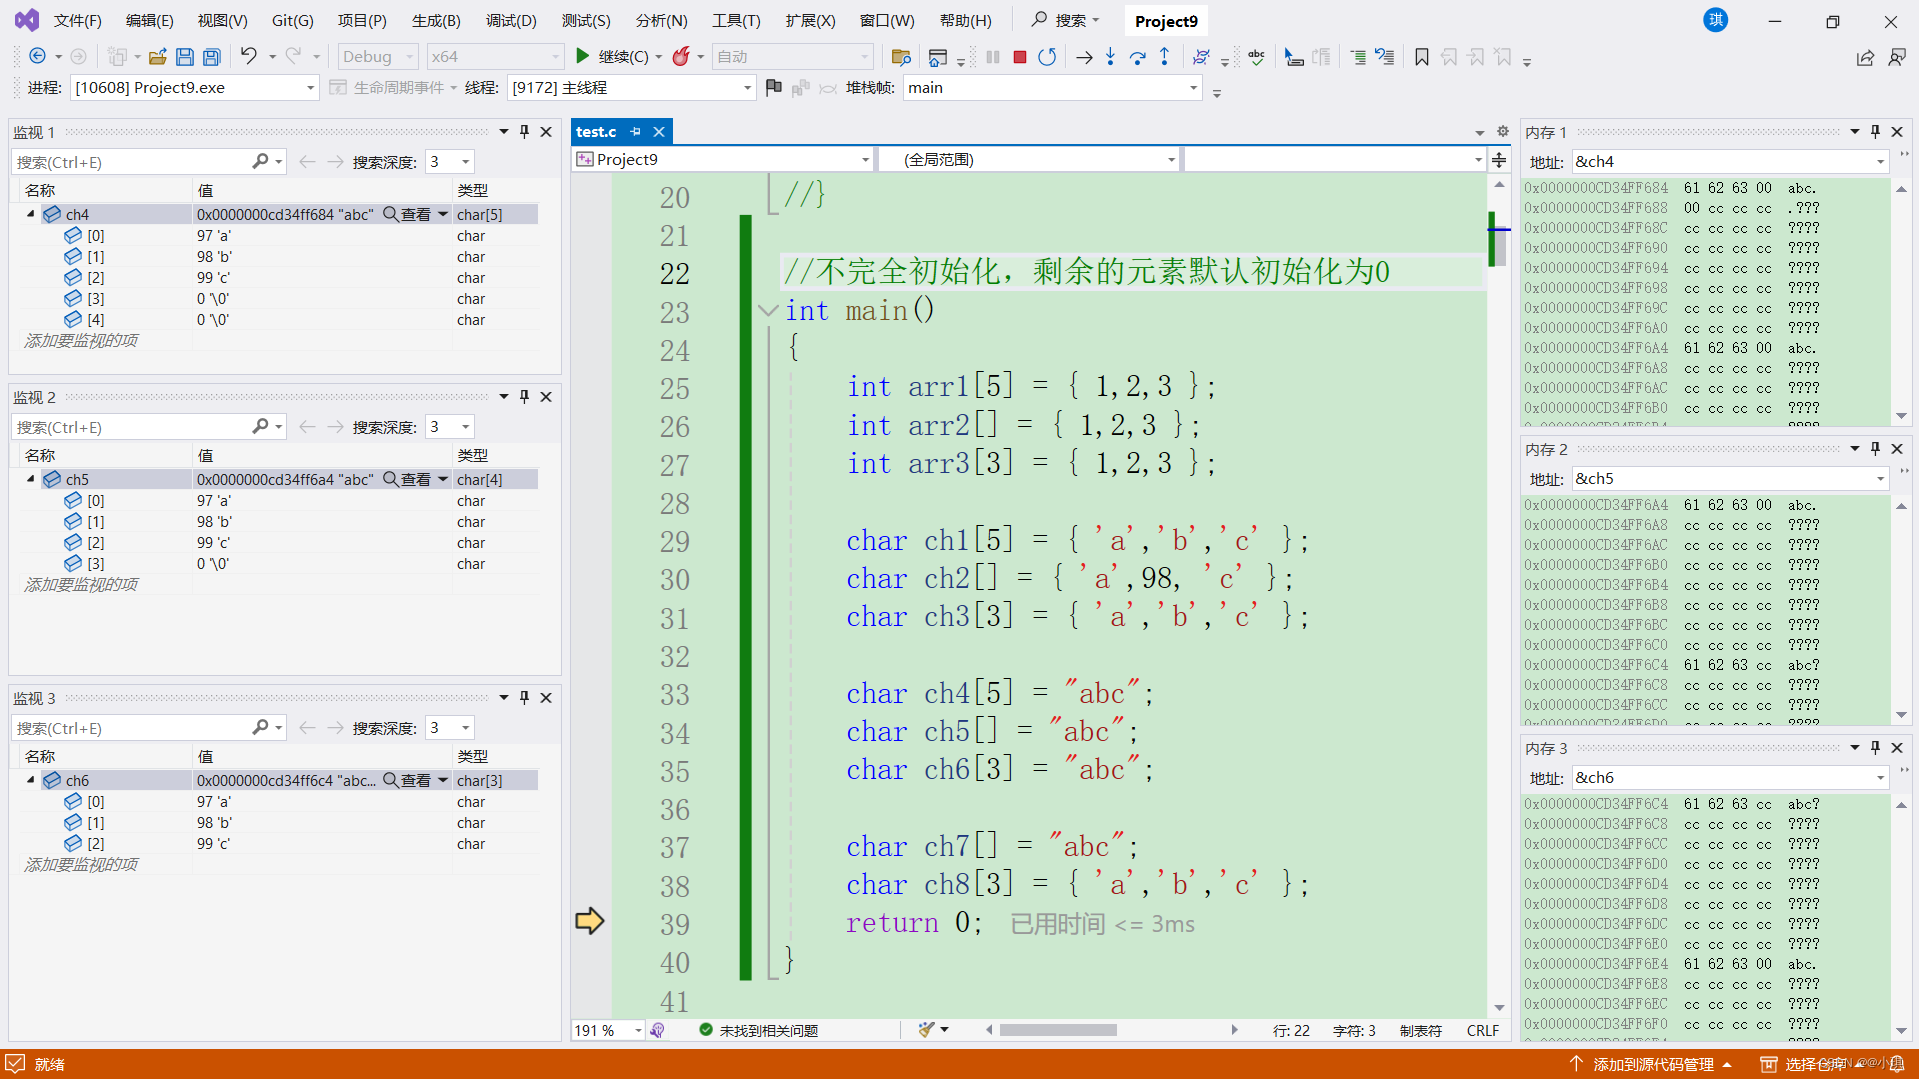Click the Undo arrow icon

(x=248, y=57)
